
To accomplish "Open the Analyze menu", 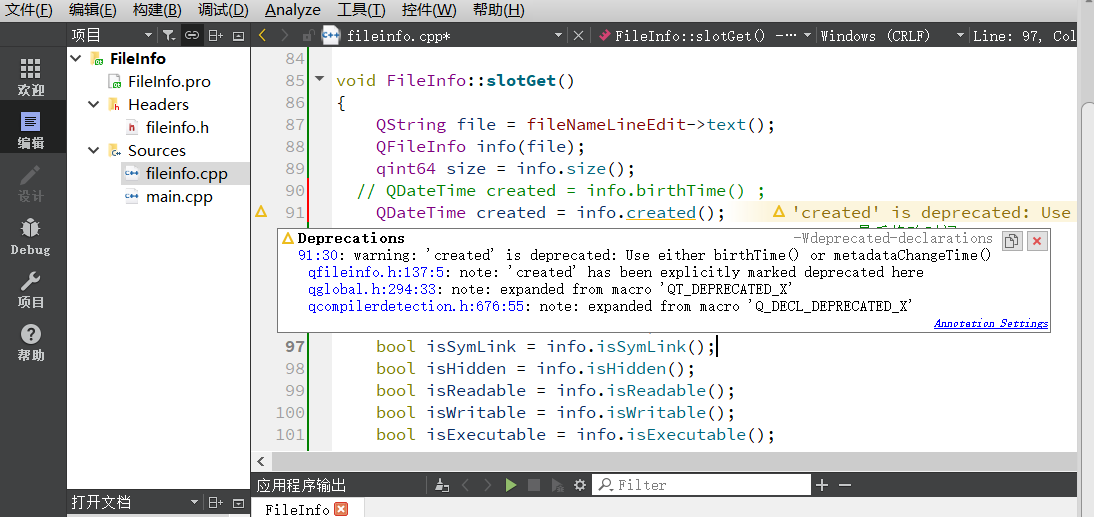I will pos(293,10).
